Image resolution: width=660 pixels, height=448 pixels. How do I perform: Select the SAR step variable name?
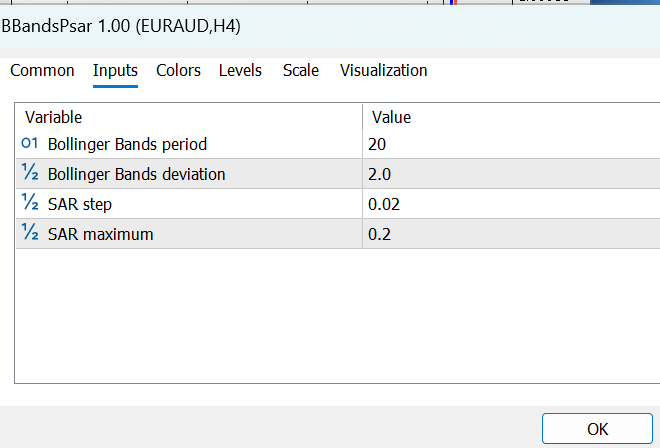80,204
